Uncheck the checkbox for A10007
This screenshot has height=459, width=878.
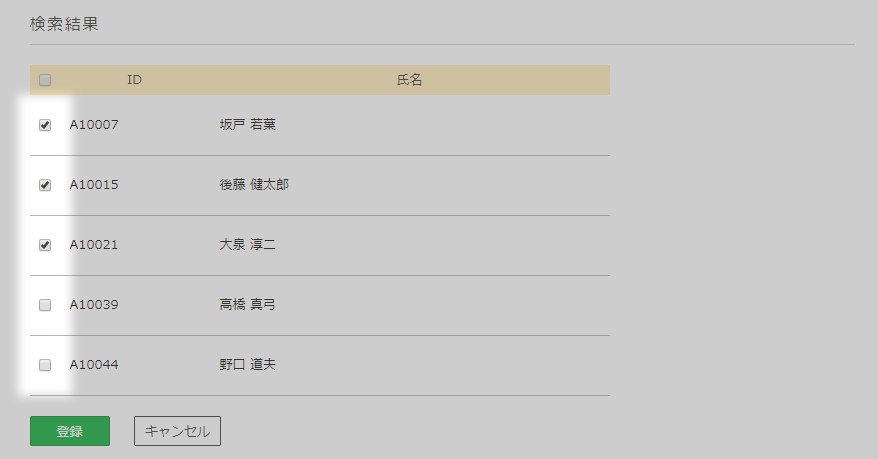pyautogui.click(x=45, y=125)
